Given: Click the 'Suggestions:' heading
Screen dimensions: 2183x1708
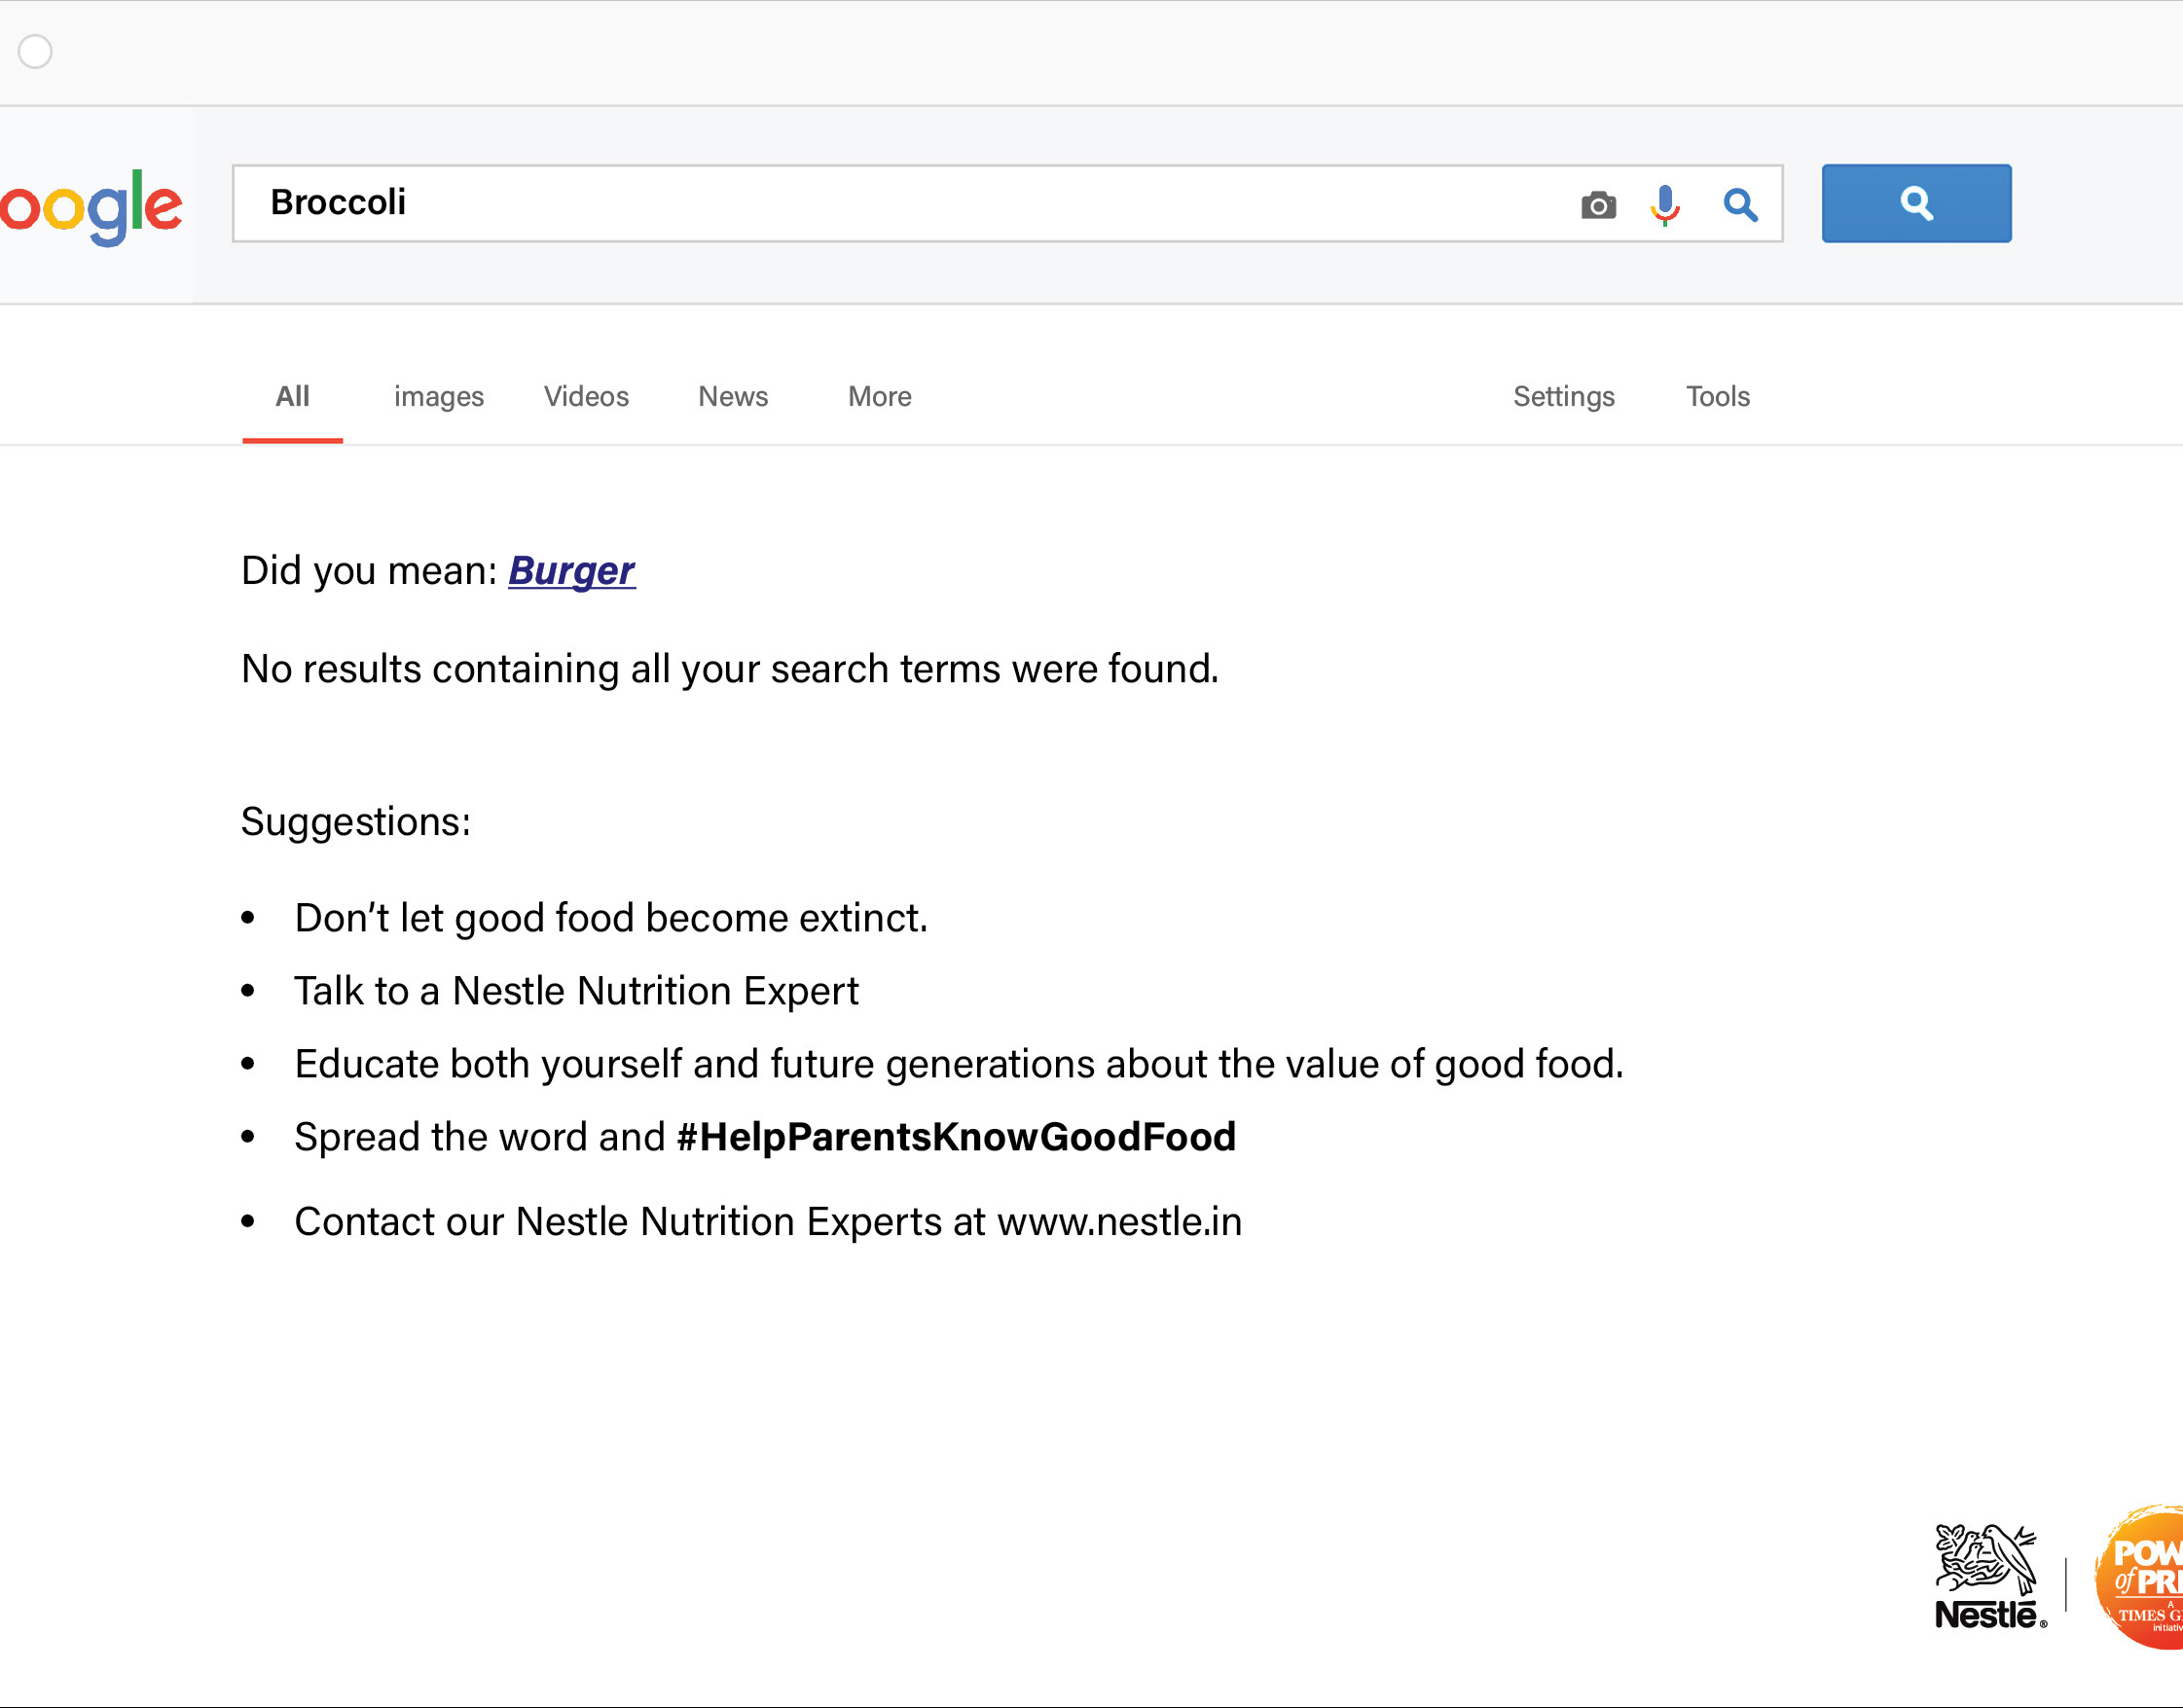Looking at the screenshot, I should click(x=356, y=822).
